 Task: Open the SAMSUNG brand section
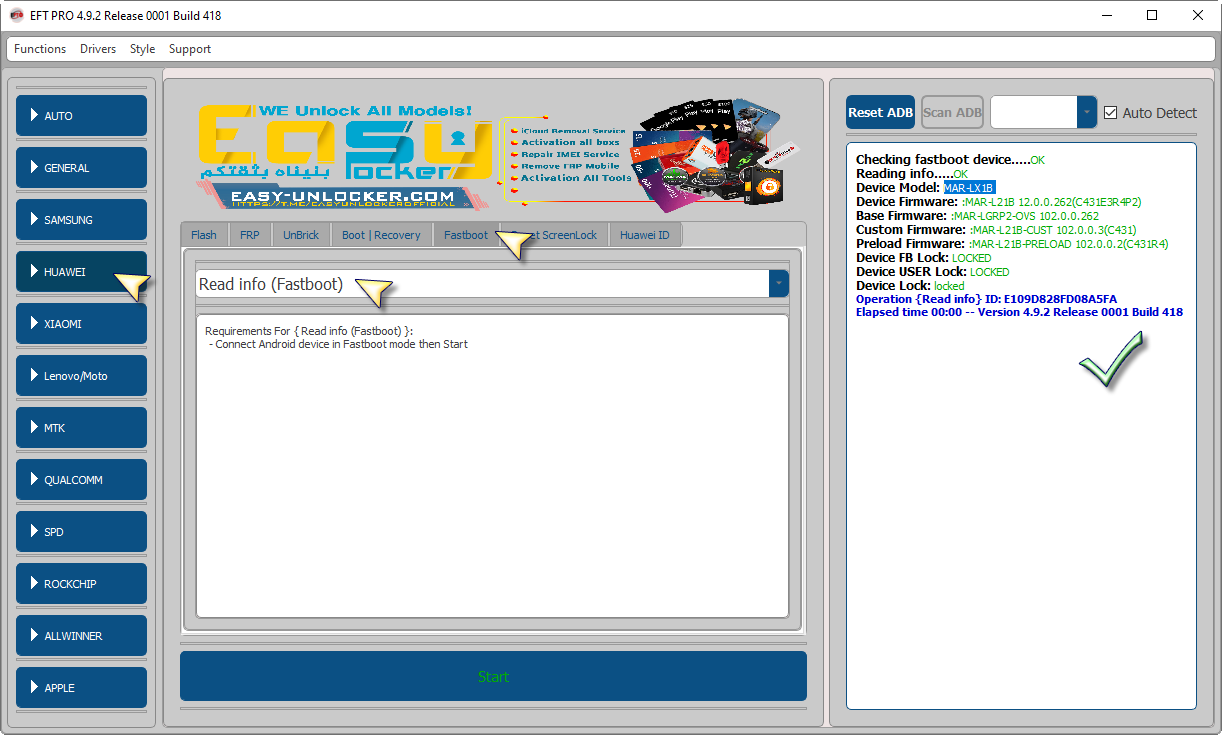coord(81,220)
